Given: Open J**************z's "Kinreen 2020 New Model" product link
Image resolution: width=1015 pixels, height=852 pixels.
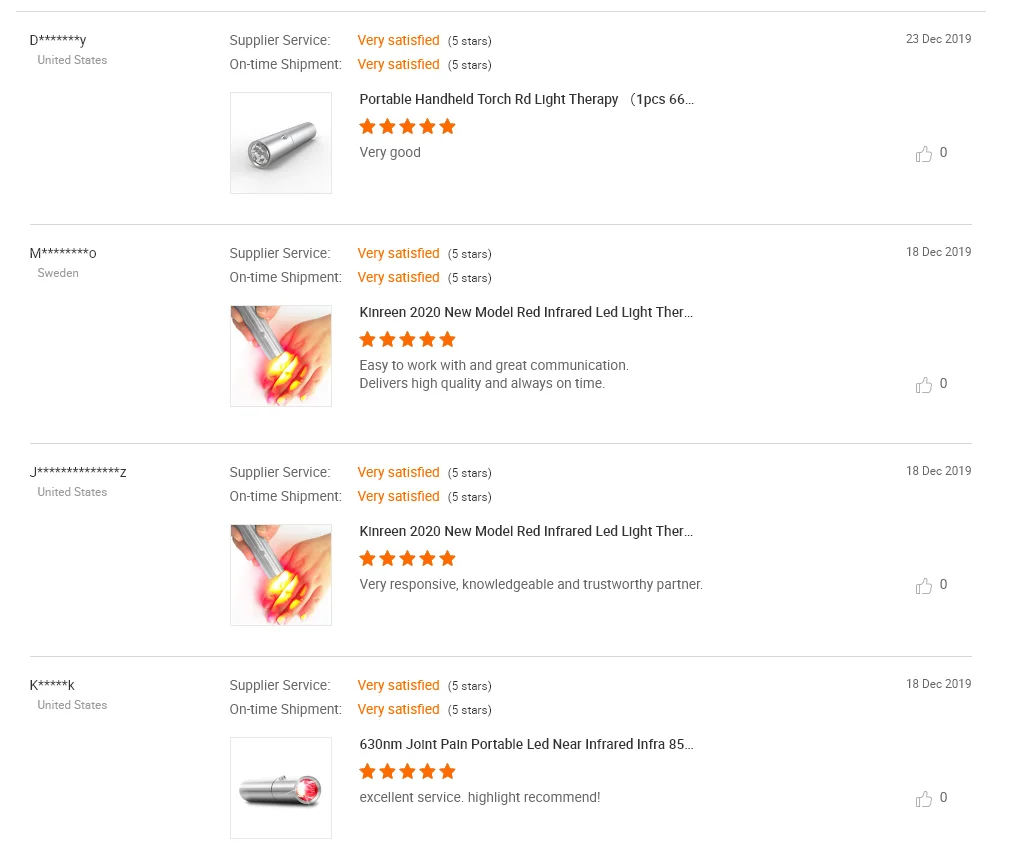Looking at the screenshot, I should (526, 532).
